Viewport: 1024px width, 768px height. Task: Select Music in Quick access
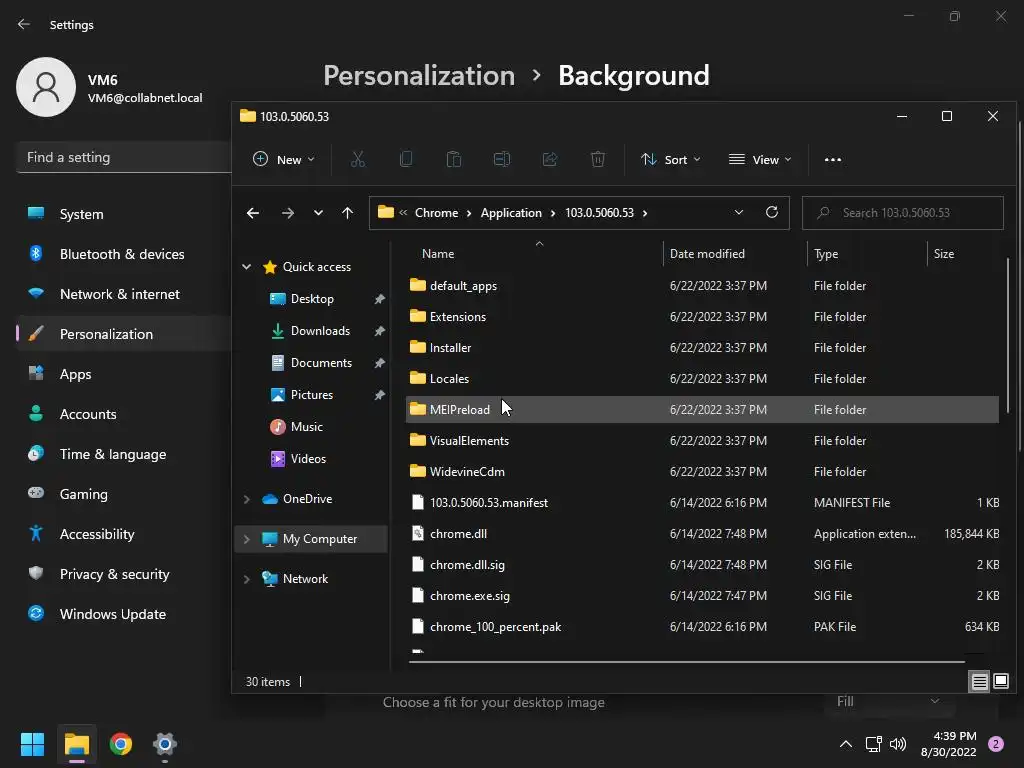(x=306, y=427)
